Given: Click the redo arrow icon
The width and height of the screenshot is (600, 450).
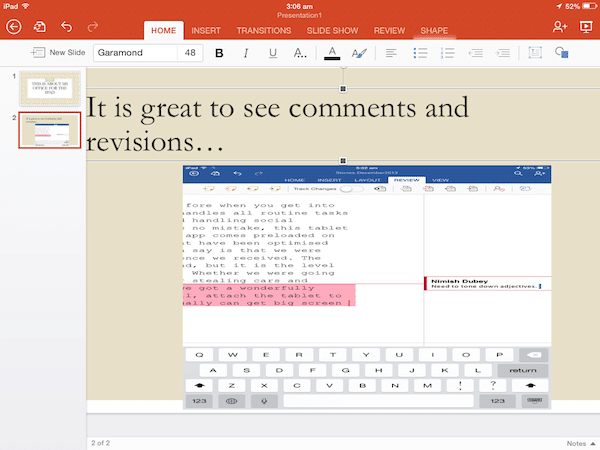Looking at the screenshot, I should point(93,27).
